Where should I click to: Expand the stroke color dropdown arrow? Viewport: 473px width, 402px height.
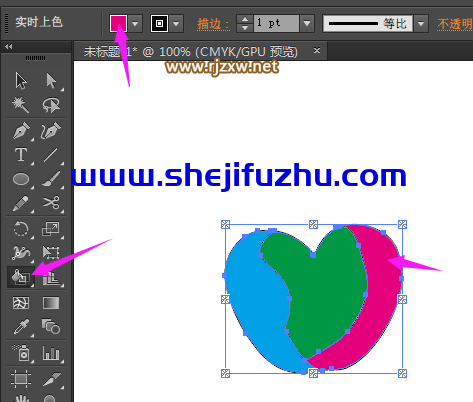(176, 24)
